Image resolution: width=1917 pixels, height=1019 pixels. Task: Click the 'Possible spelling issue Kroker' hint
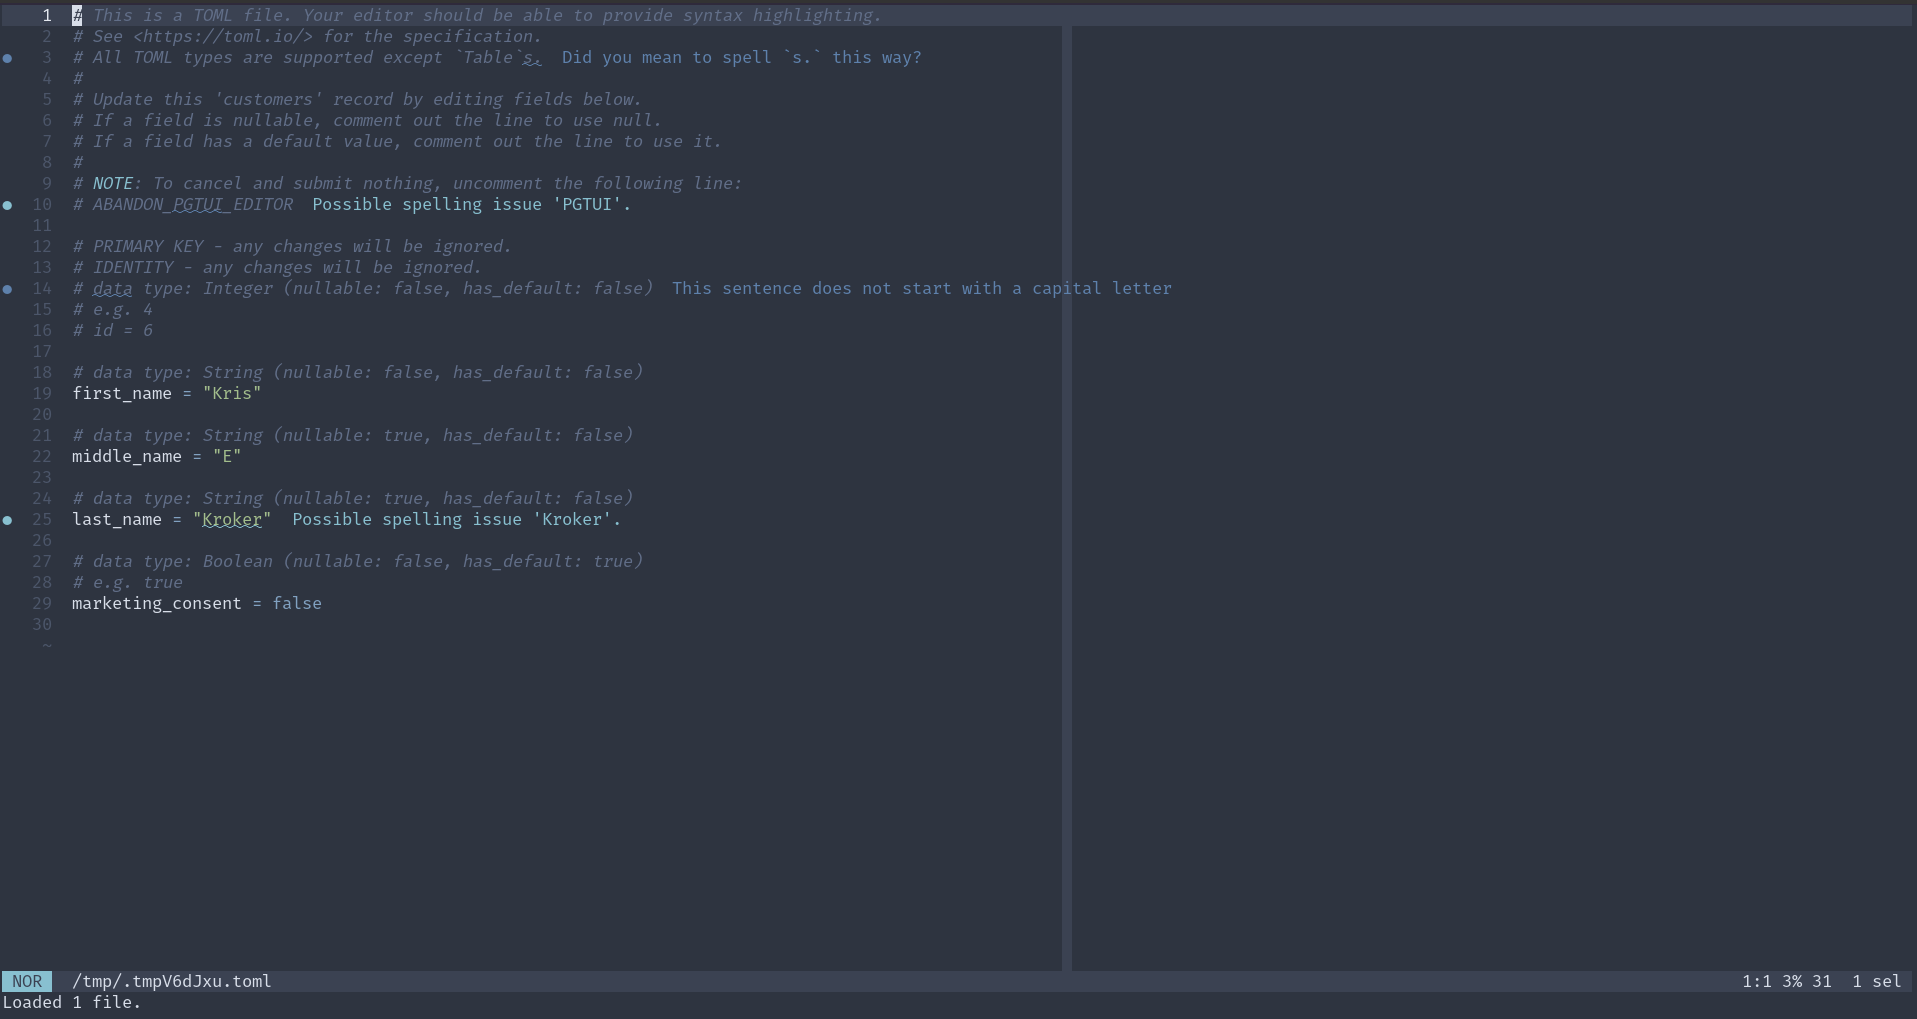click(456, 519)
